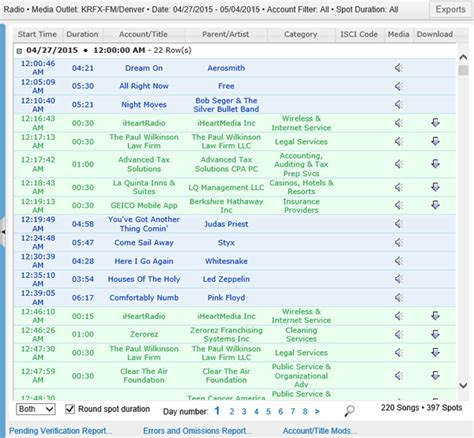Select the Legal Services category at 12:17:13
The image size is (474, 438).
301,142
